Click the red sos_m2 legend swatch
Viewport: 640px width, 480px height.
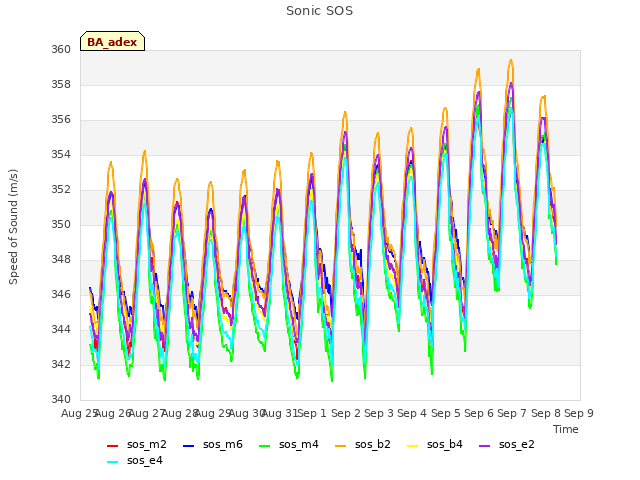[112, 446]
